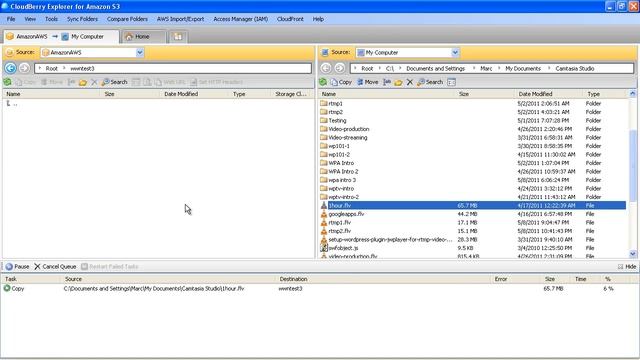Click wwwtest3 in left breadcrumb path
Screen dimensions: 640x360
coord(82,69)
